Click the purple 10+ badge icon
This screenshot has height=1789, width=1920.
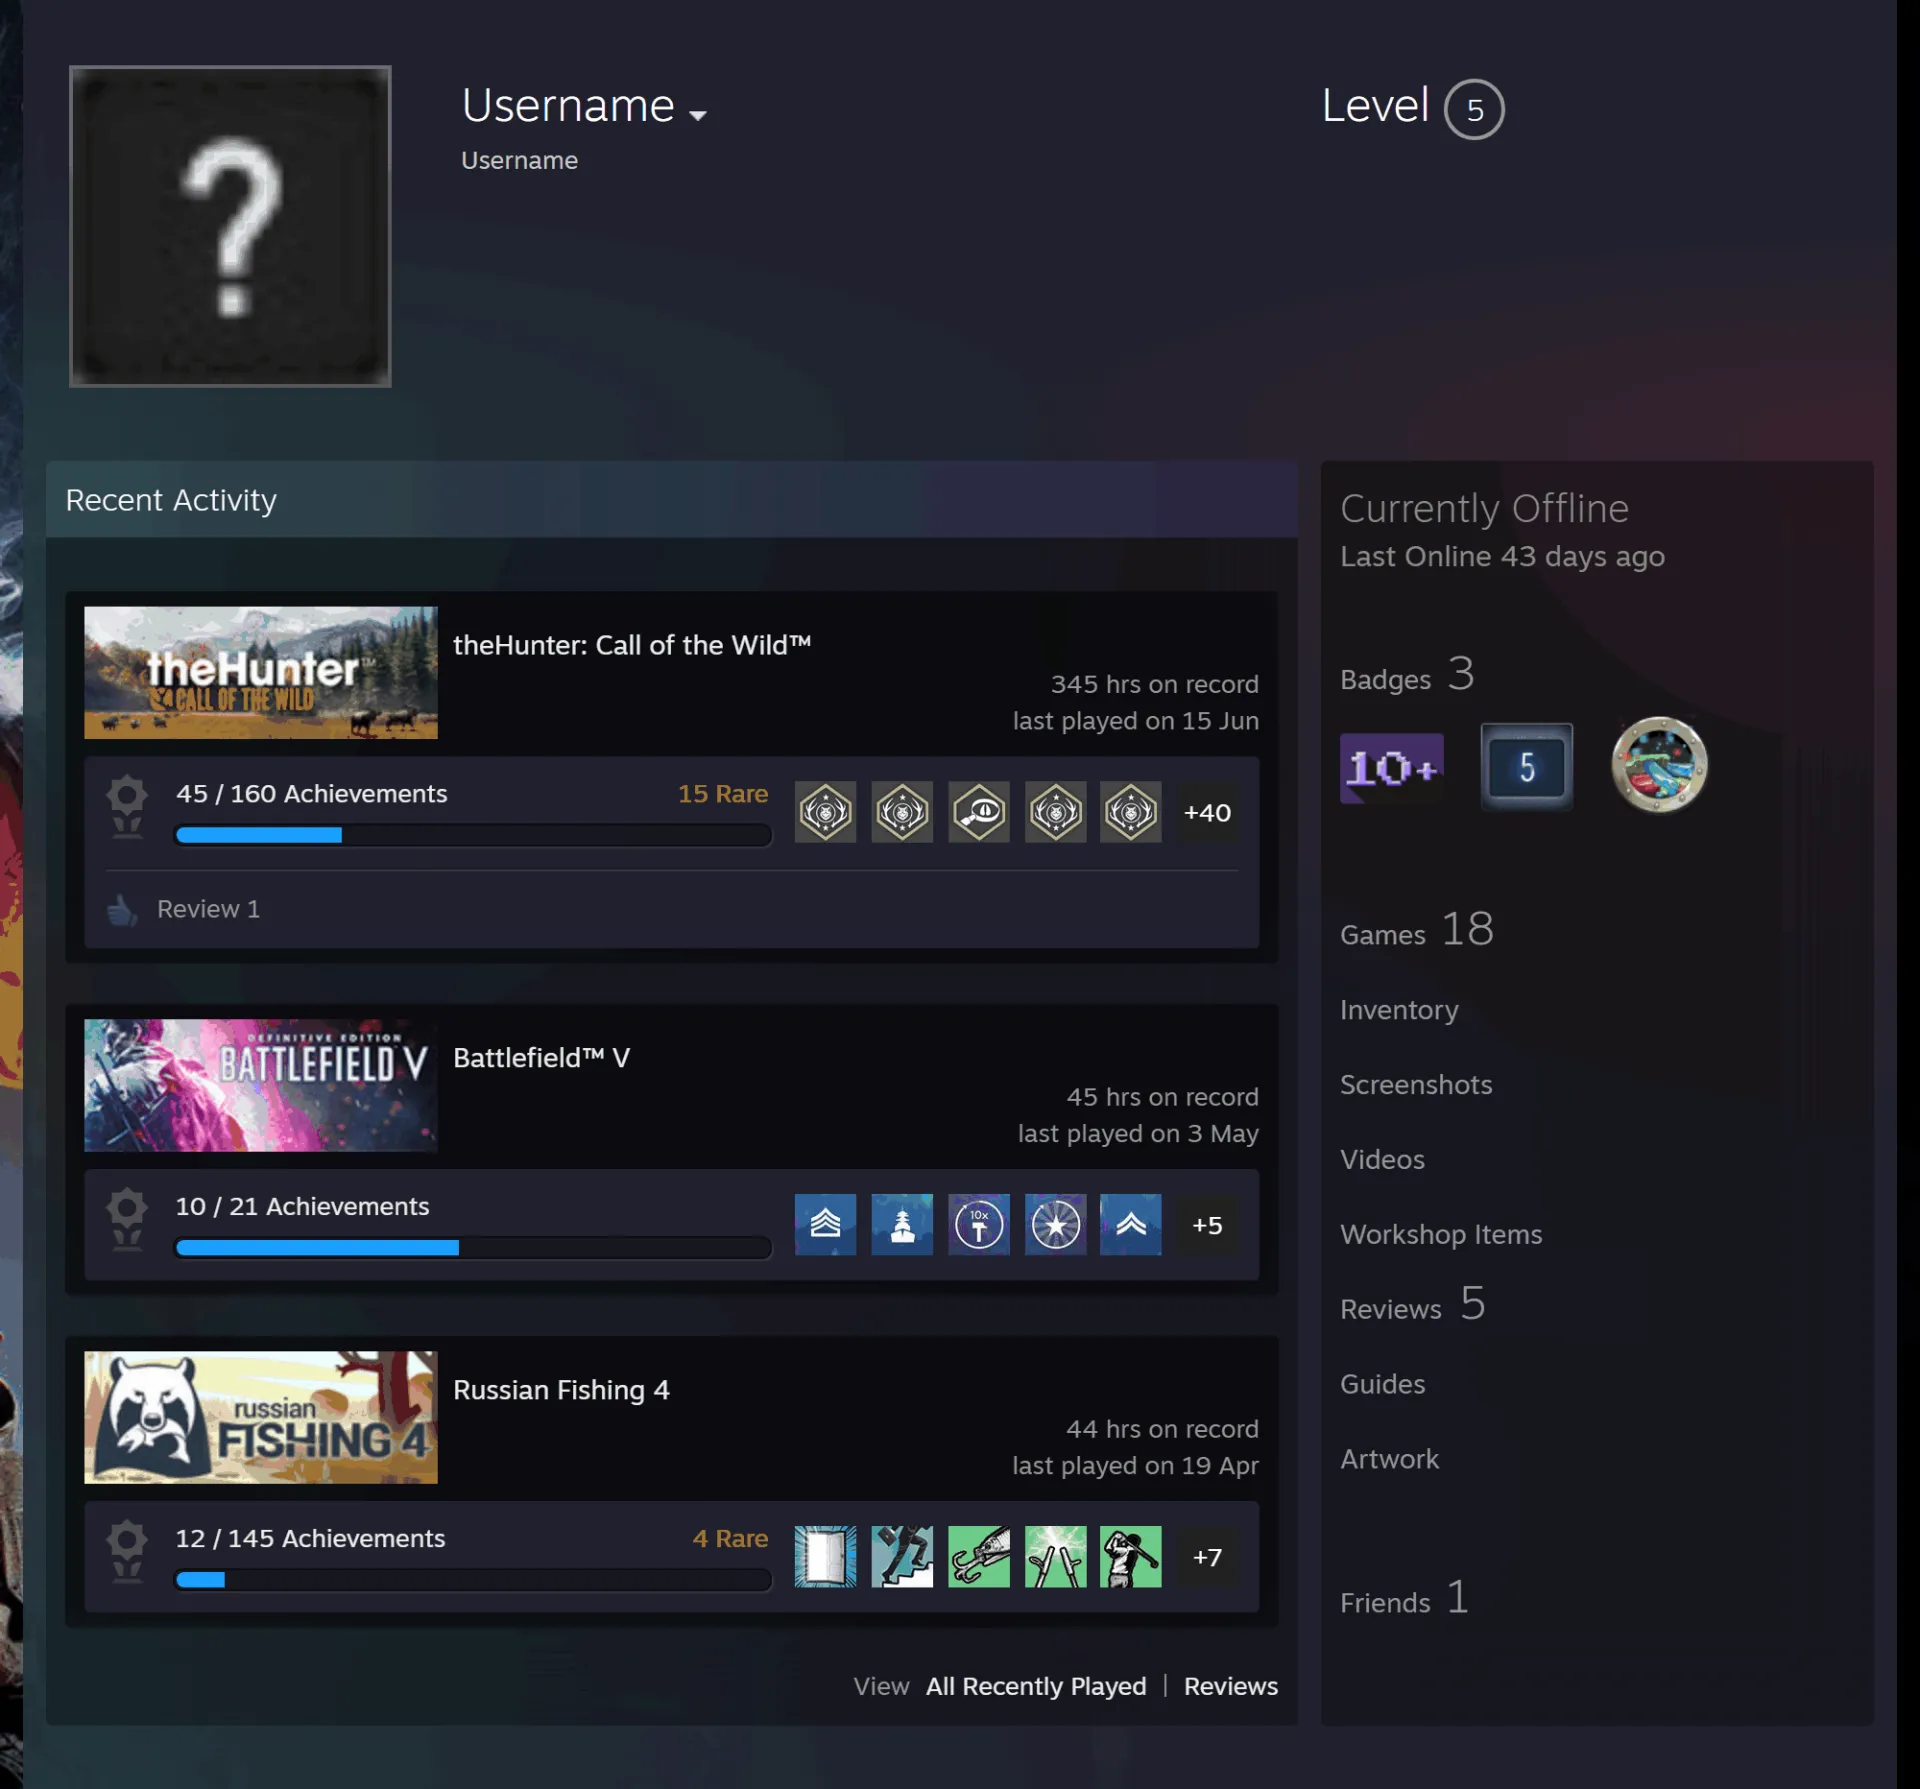(x=1391, y=767)
